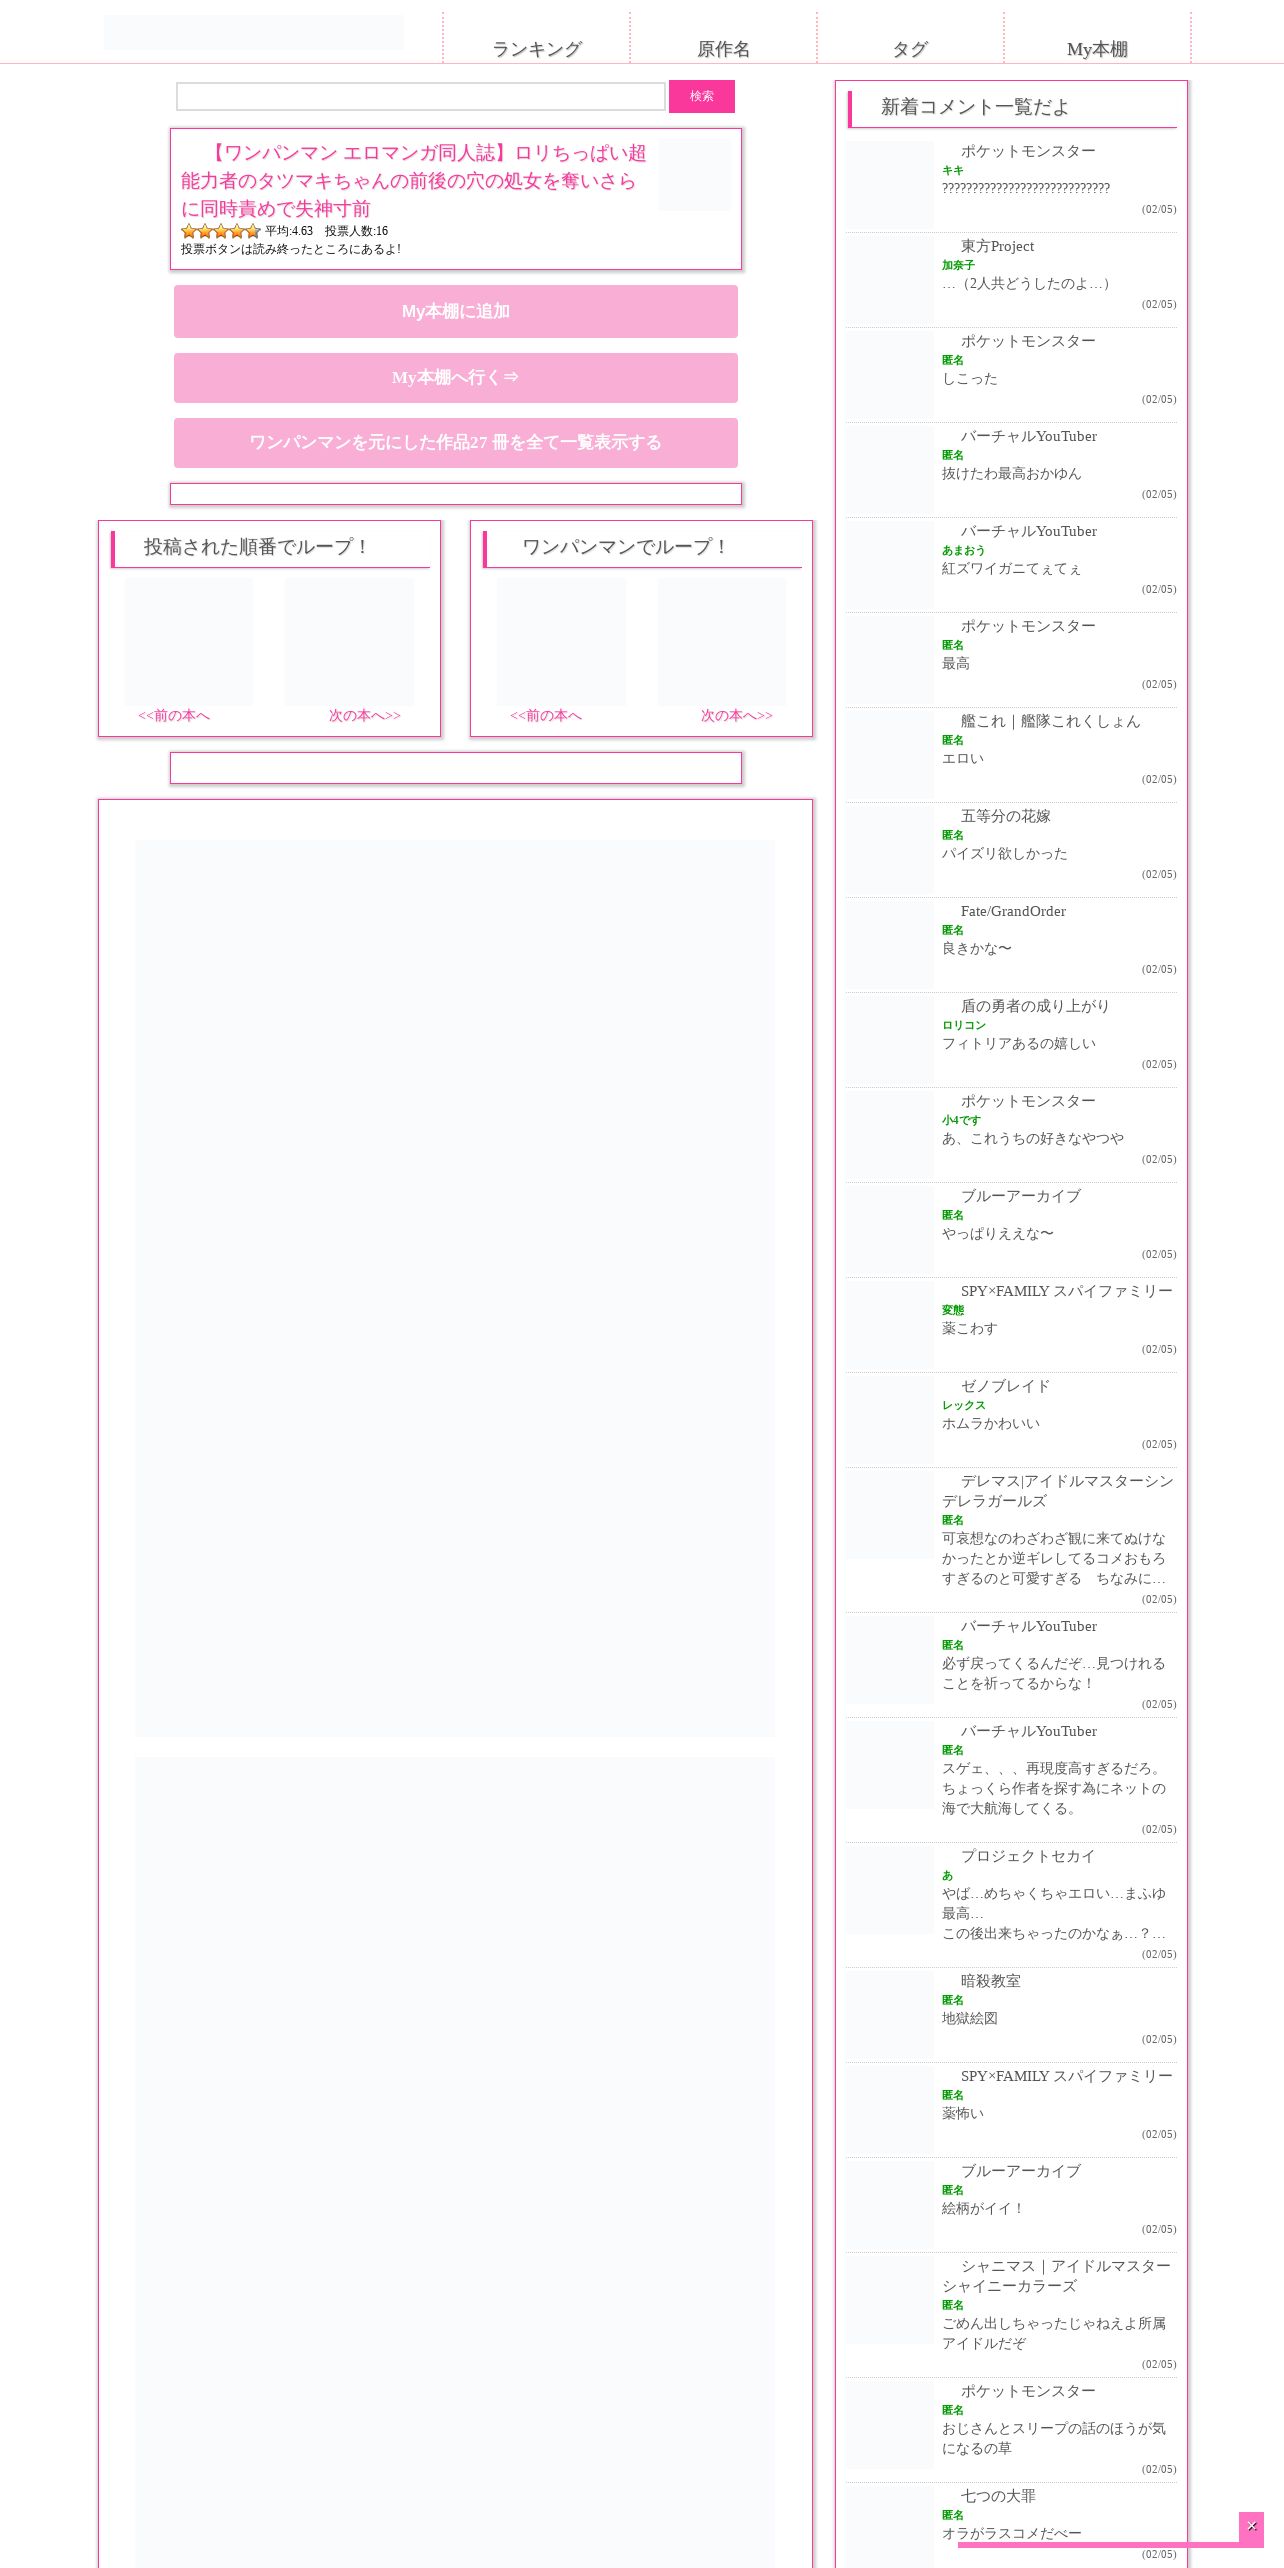Open 五等分の花嫁 comment entry
Image resolution: width=1284 pixels, height=2568 pixels.
coord(1011,850)
